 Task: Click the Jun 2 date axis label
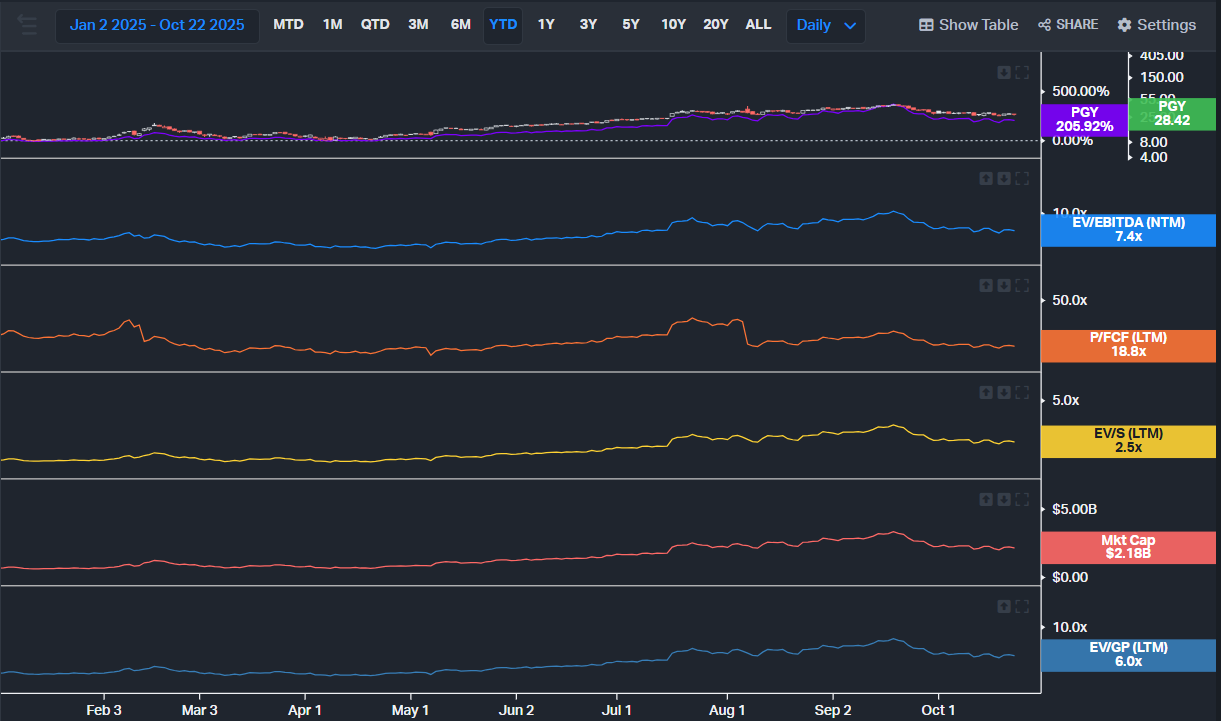(x=516, y=710)
